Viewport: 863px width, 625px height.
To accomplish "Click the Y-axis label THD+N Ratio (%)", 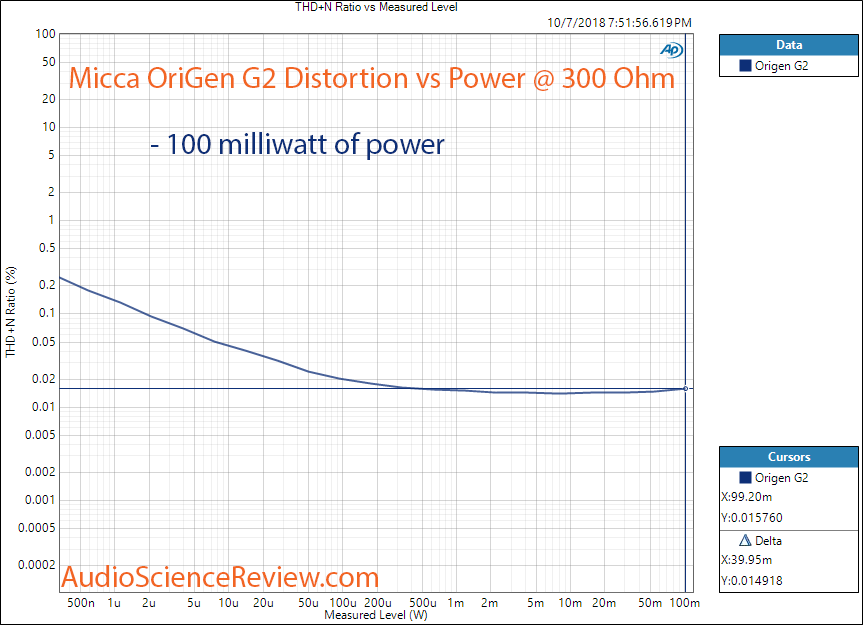I will point(11,312).
